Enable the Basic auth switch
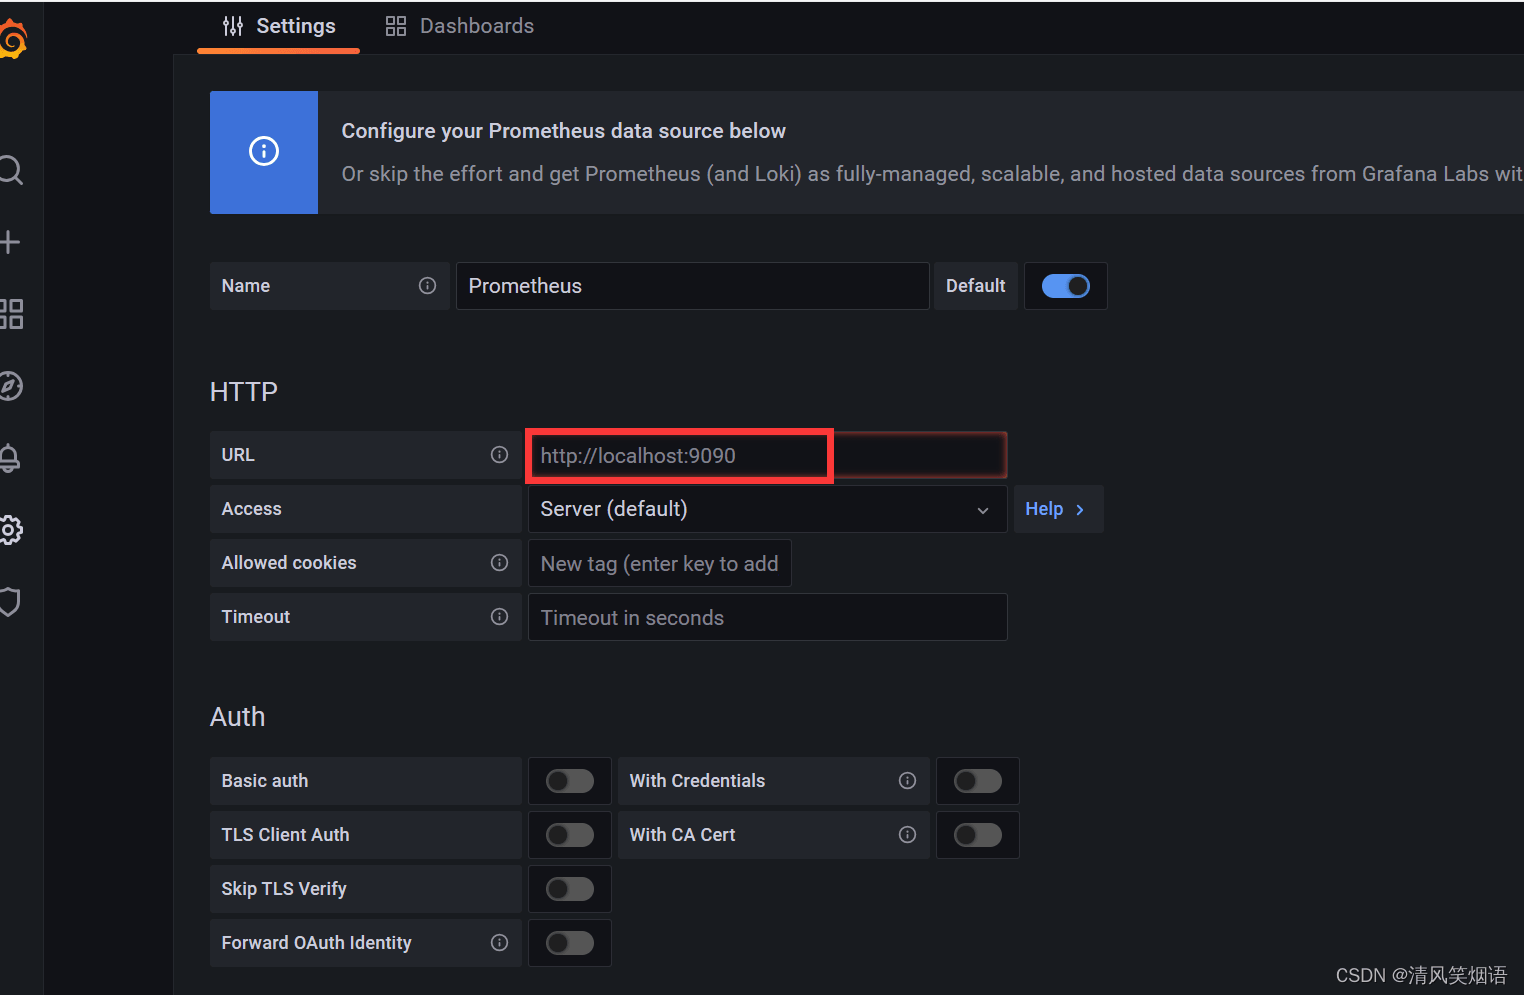The height and width of the screenshot is (995, 1524). [570, 781]
